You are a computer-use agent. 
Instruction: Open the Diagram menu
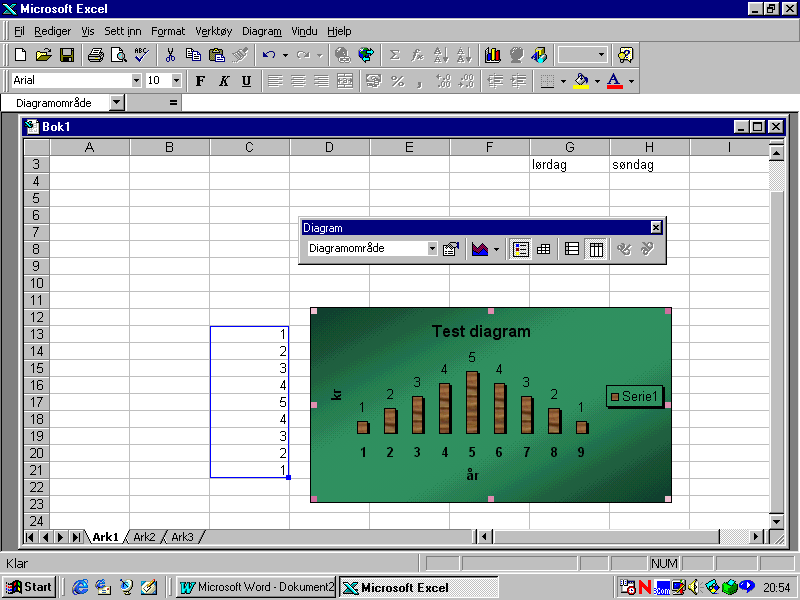pos(262,31)
